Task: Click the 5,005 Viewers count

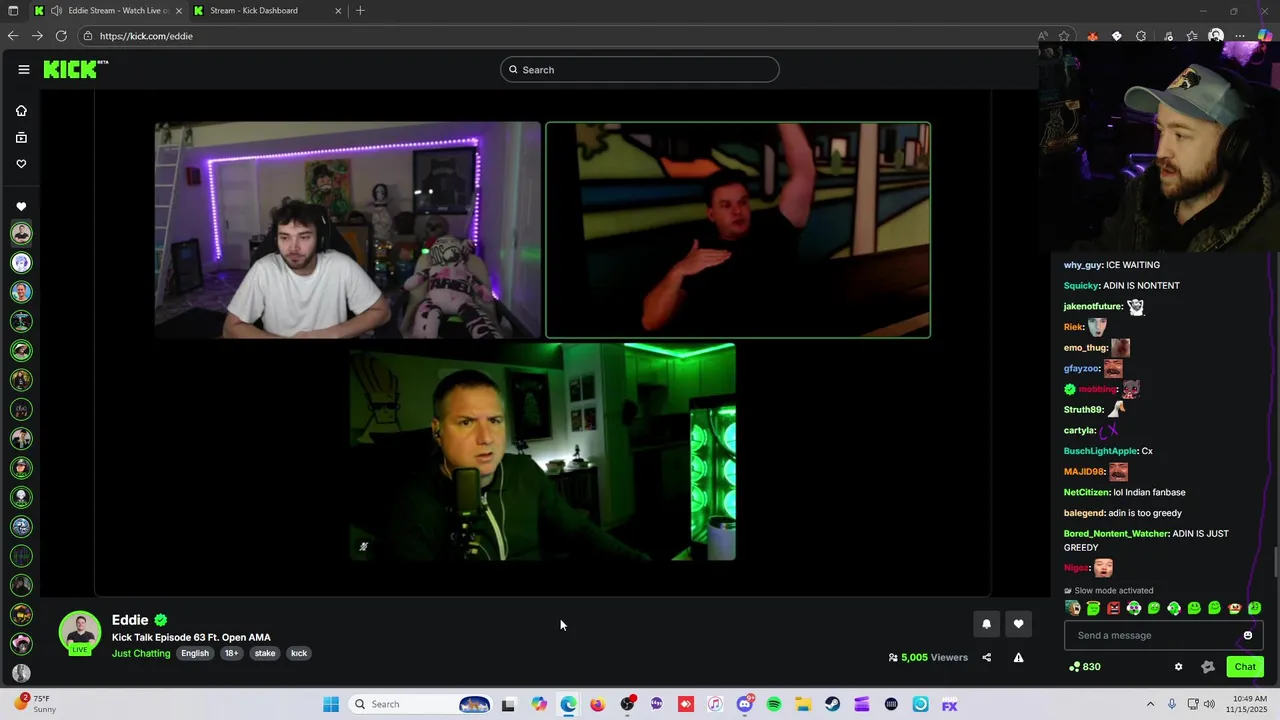Action: 928,657
